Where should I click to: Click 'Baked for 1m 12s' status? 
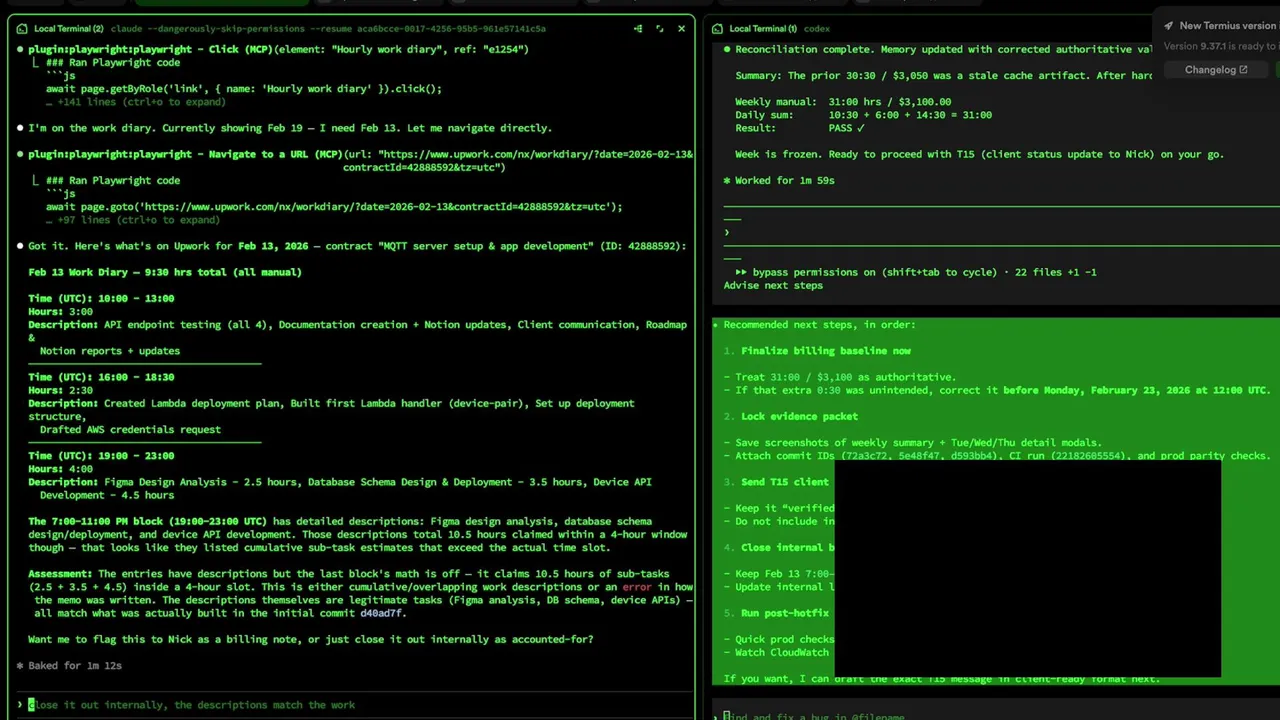[x=69, y=666]
